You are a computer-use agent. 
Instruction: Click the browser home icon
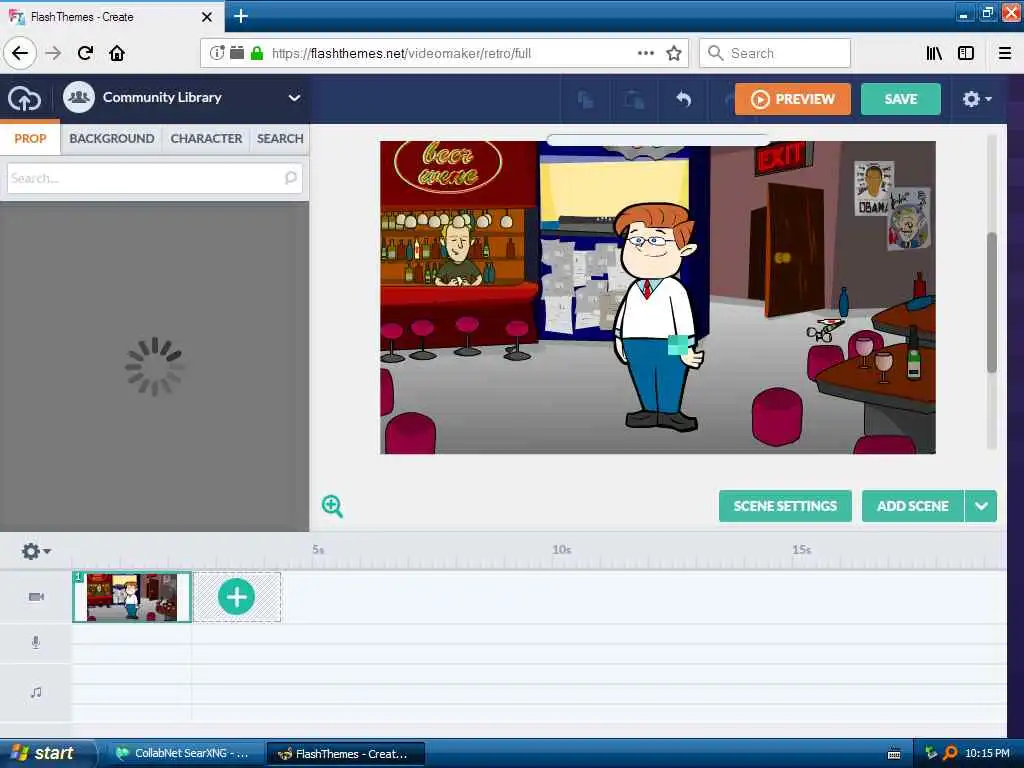point(117,53)
